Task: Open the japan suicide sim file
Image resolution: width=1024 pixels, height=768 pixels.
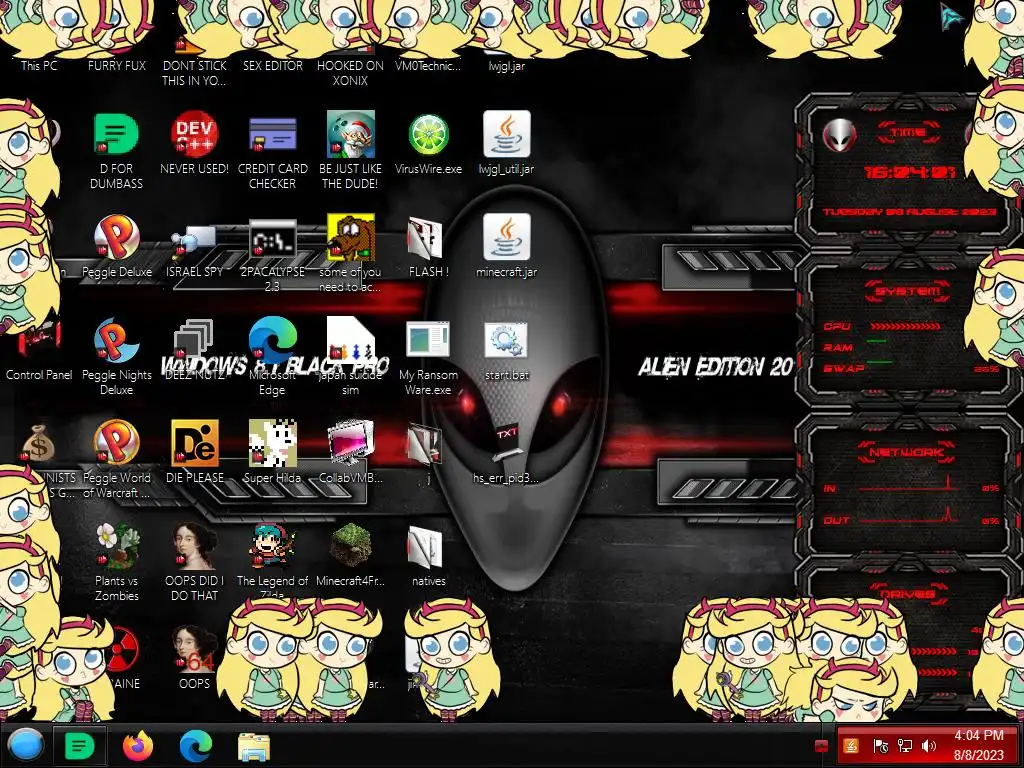Action: 351,341
